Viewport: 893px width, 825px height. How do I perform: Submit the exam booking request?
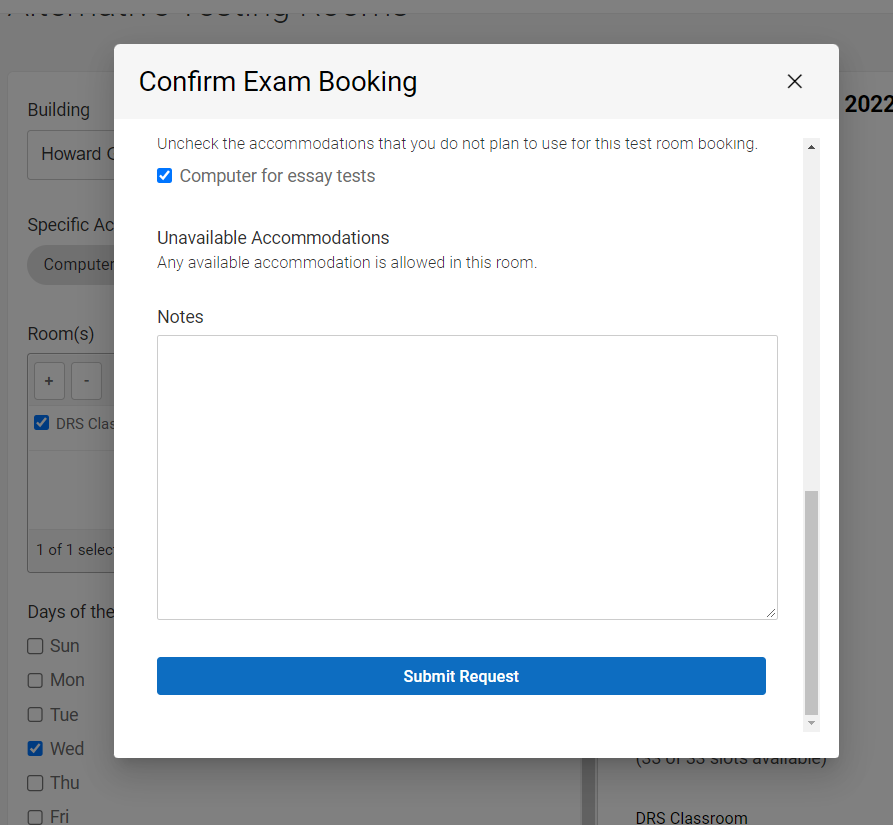[461, 676]
